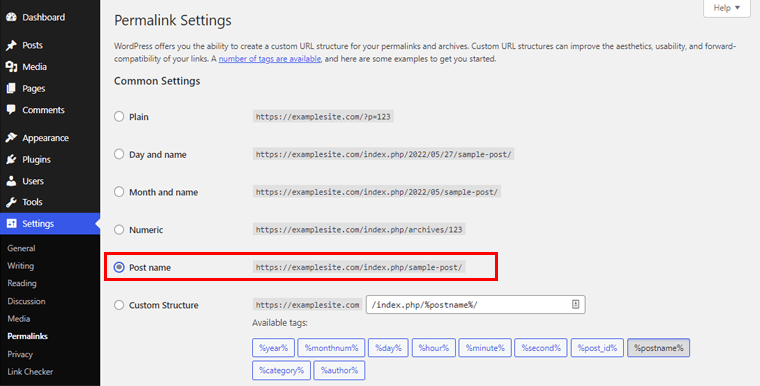The image size is (760, 386).
Task: Click the Users person icon
Action: click(x=11, y=181)
